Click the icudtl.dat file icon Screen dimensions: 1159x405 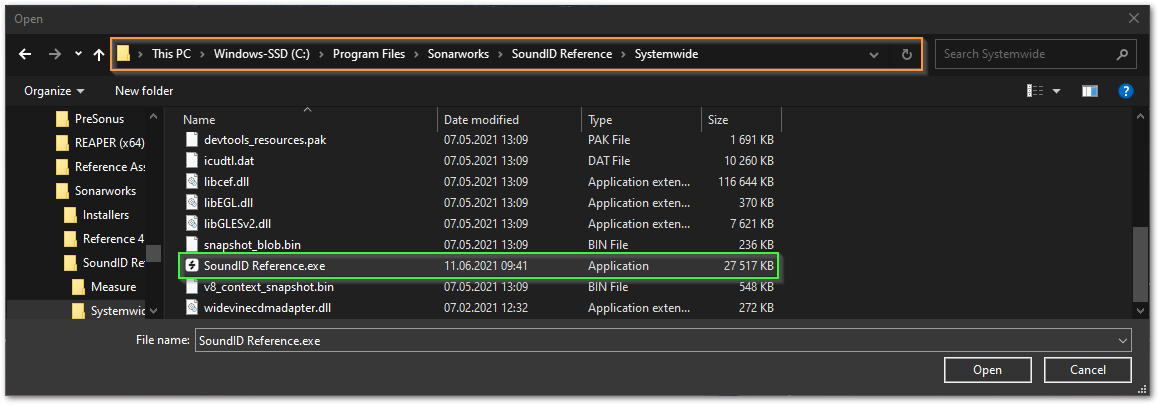point(192,160)
